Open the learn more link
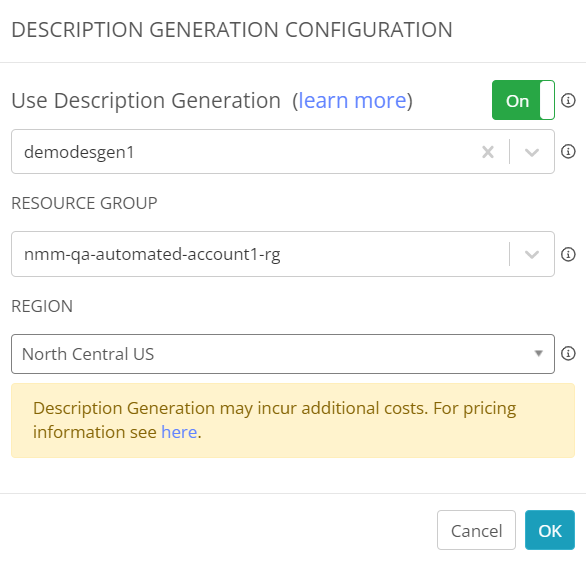The image size is (586, 562). [352, 101]
